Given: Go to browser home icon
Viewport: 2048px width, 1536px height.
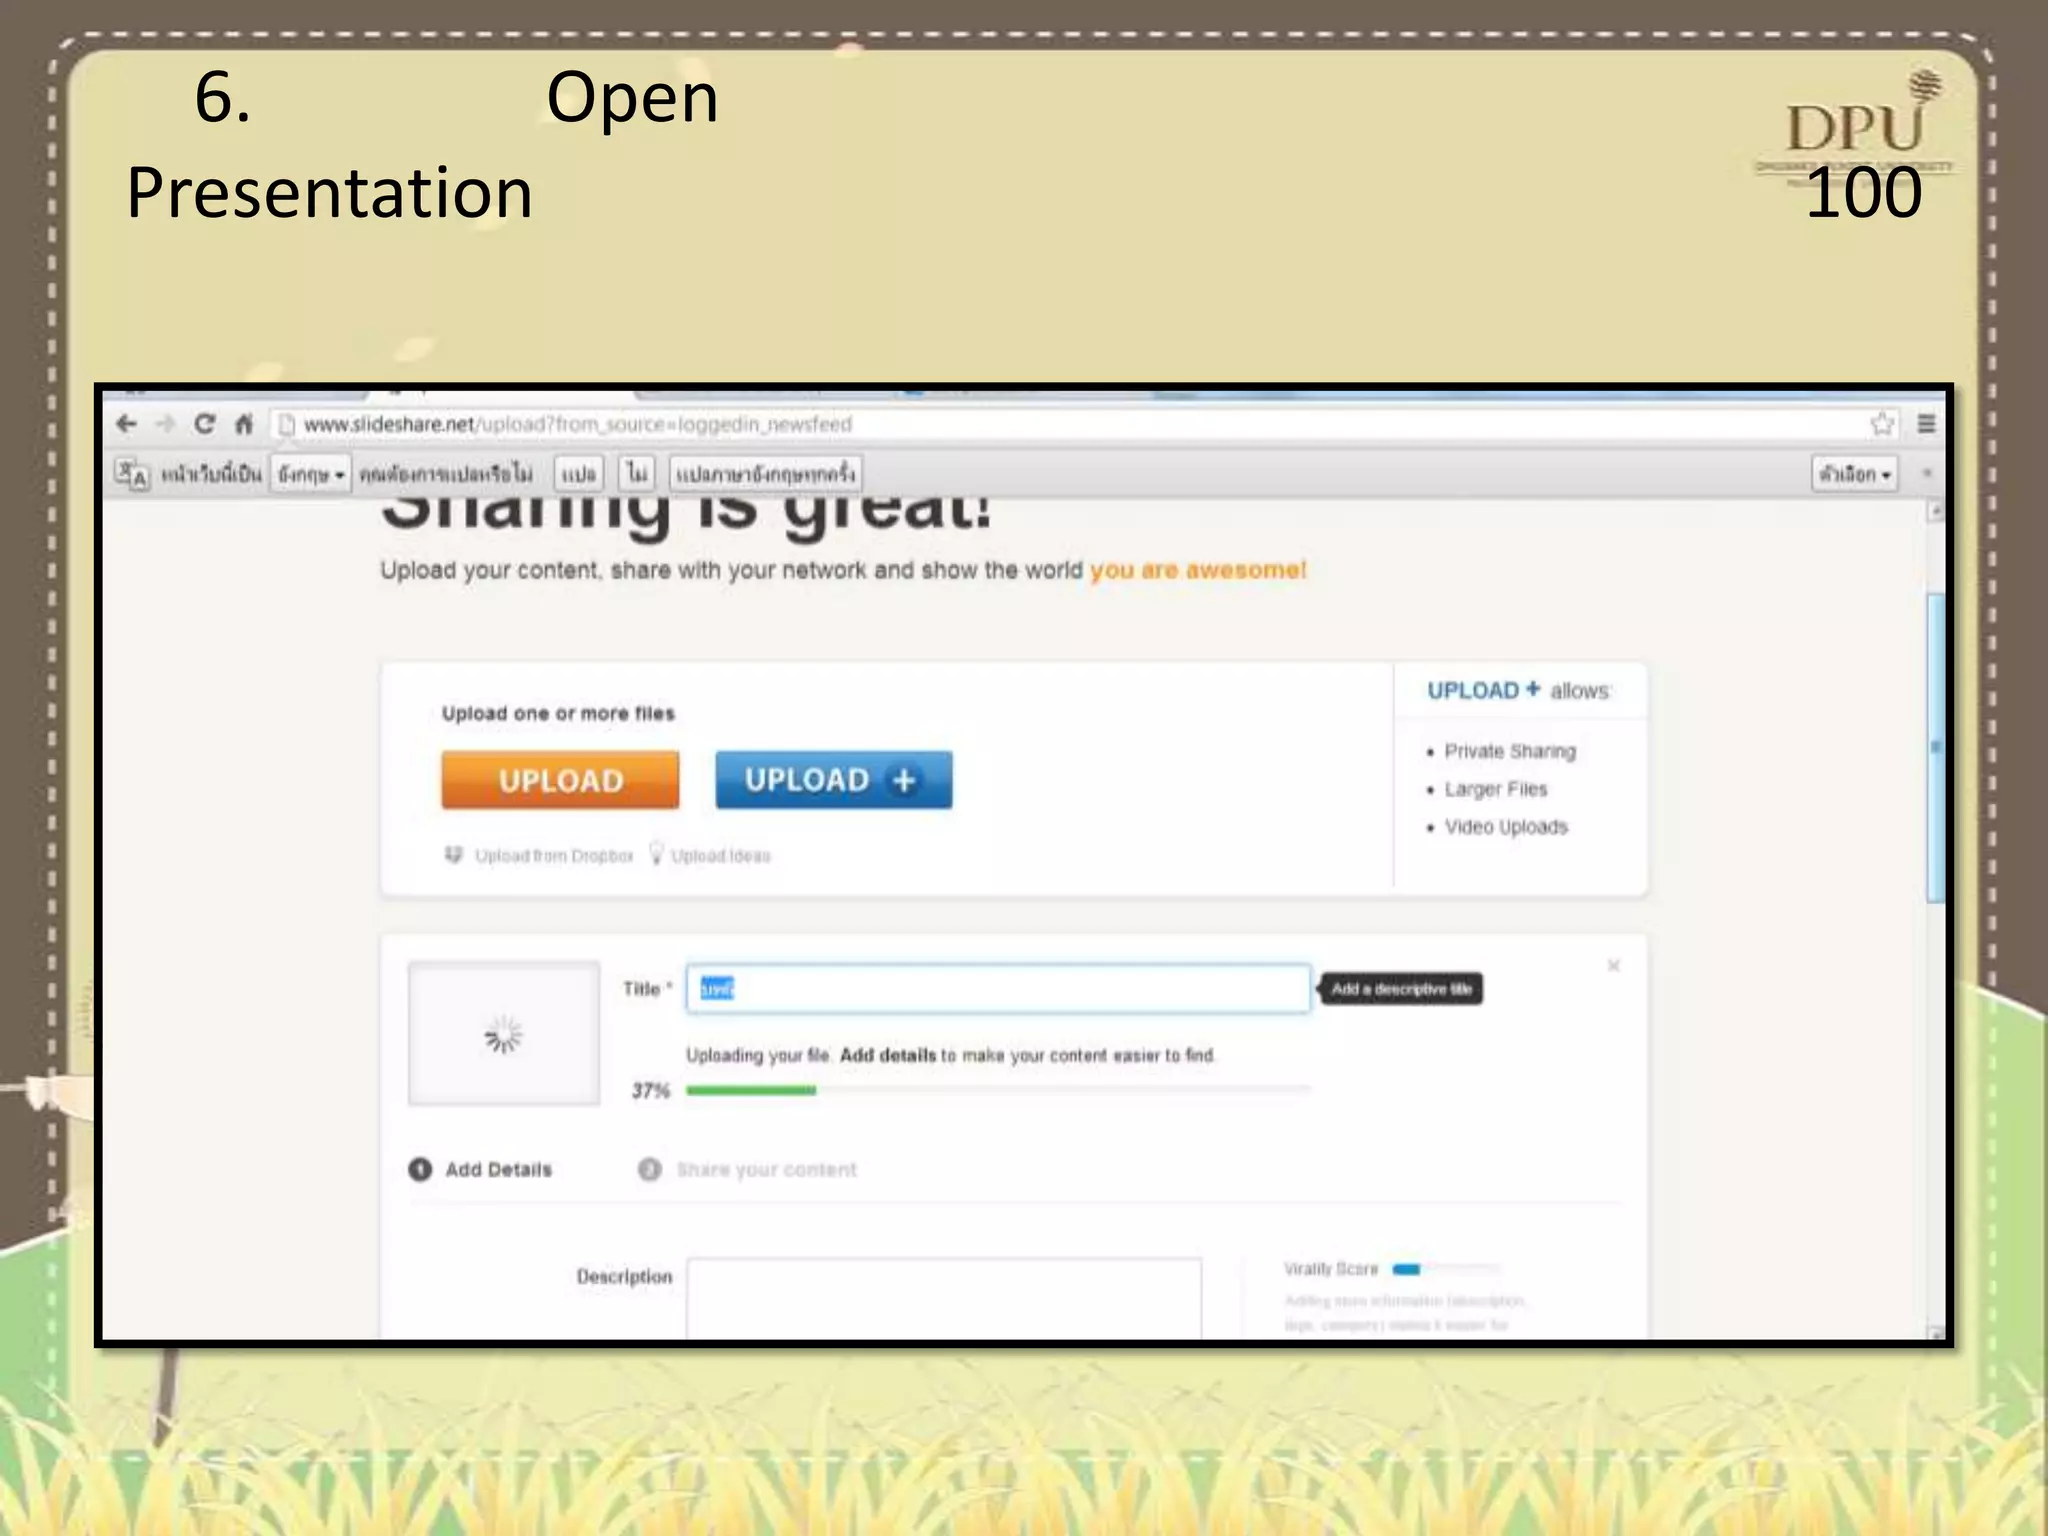Looking at the screenshot, I should point(244,424).
